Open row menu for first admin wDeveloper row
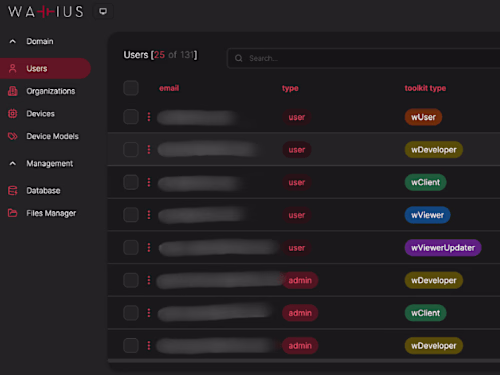Viewport: 500px width, 375px height. click(149, 280)
